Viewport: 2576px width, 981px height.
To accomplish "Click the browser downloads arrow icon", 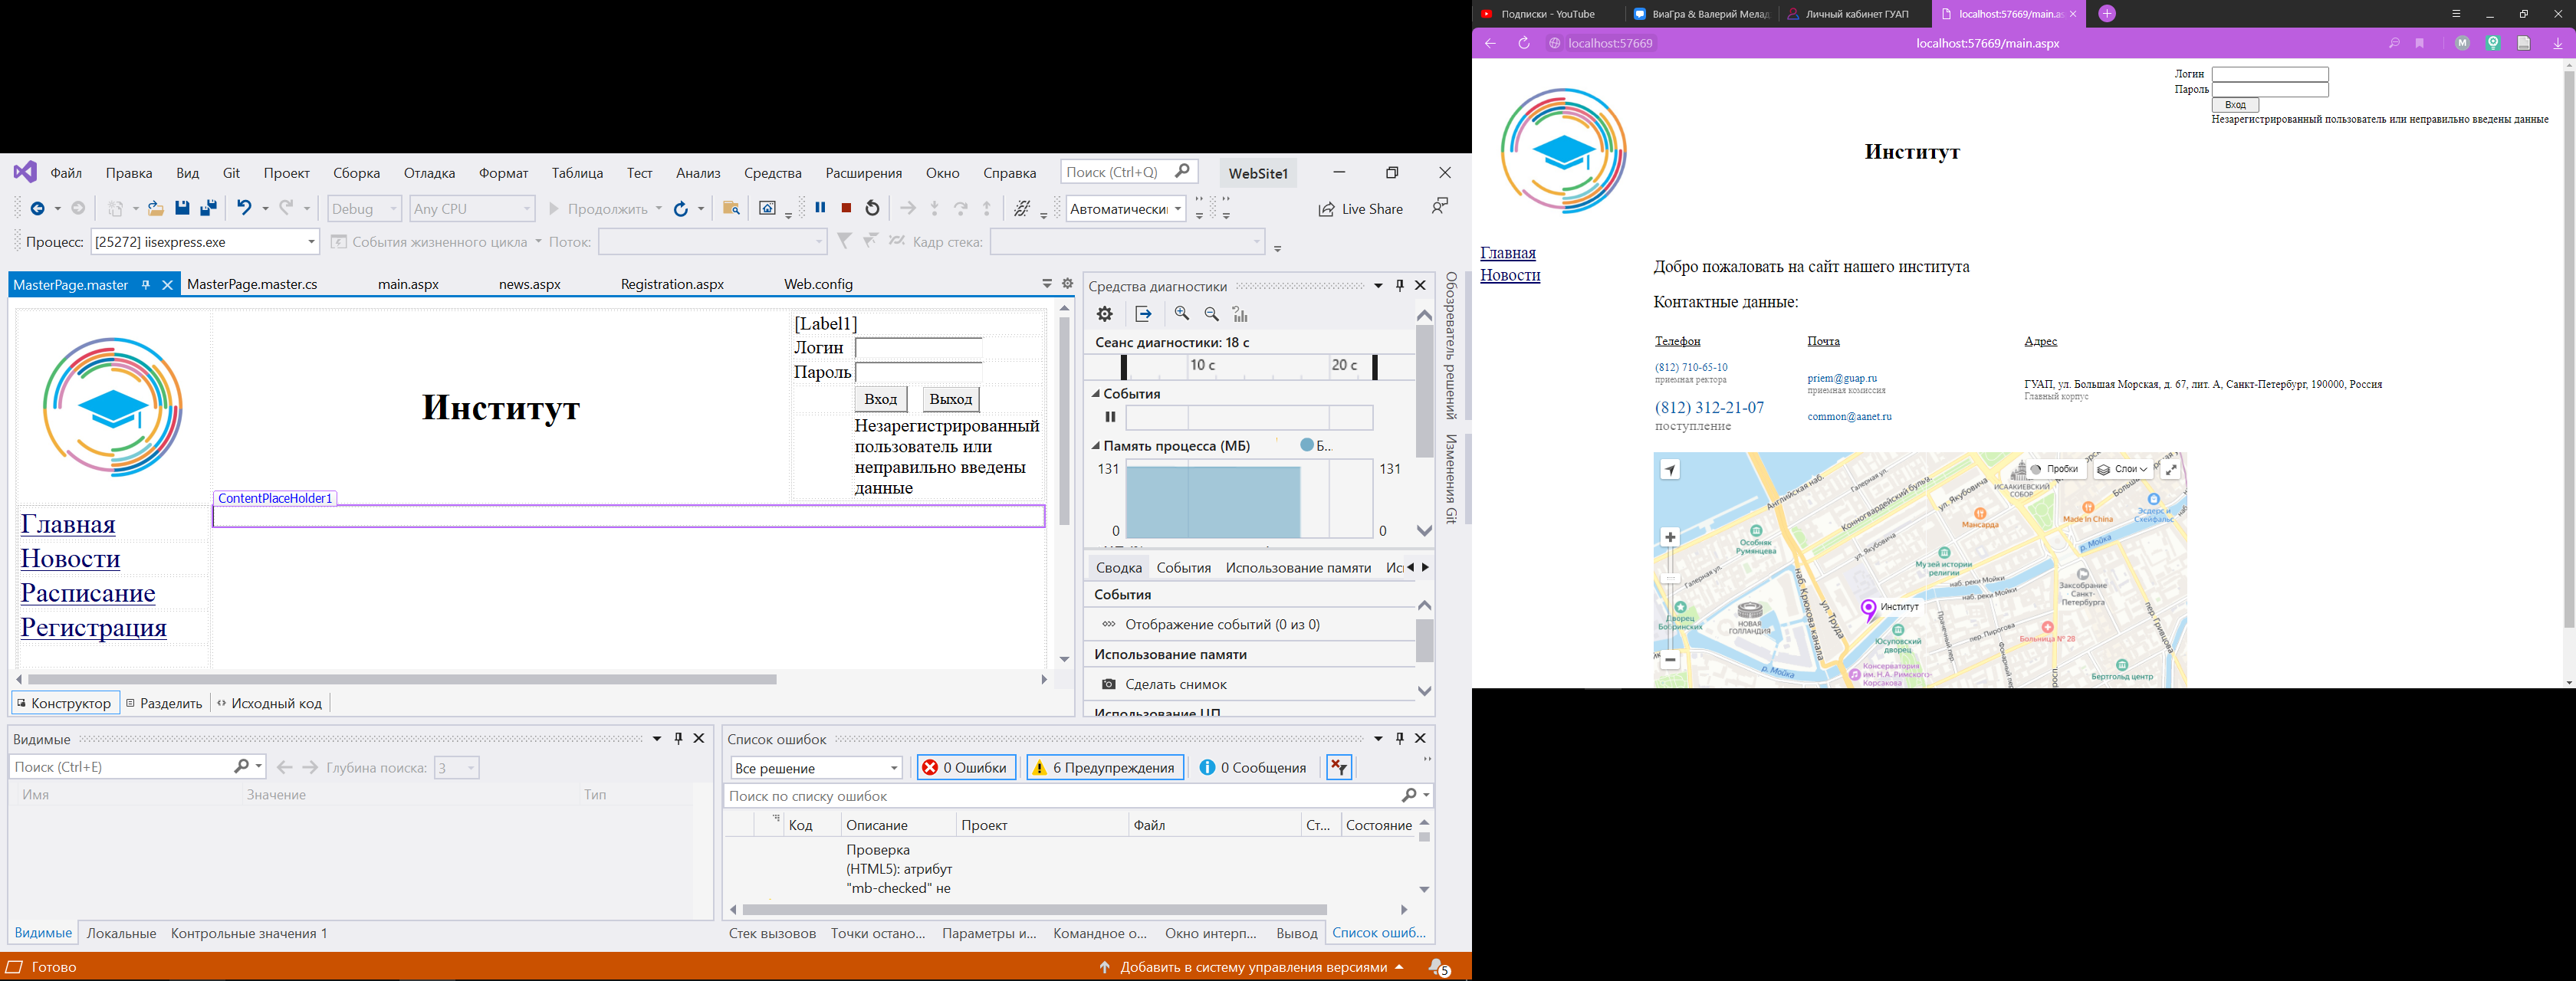I will 2558,43.
